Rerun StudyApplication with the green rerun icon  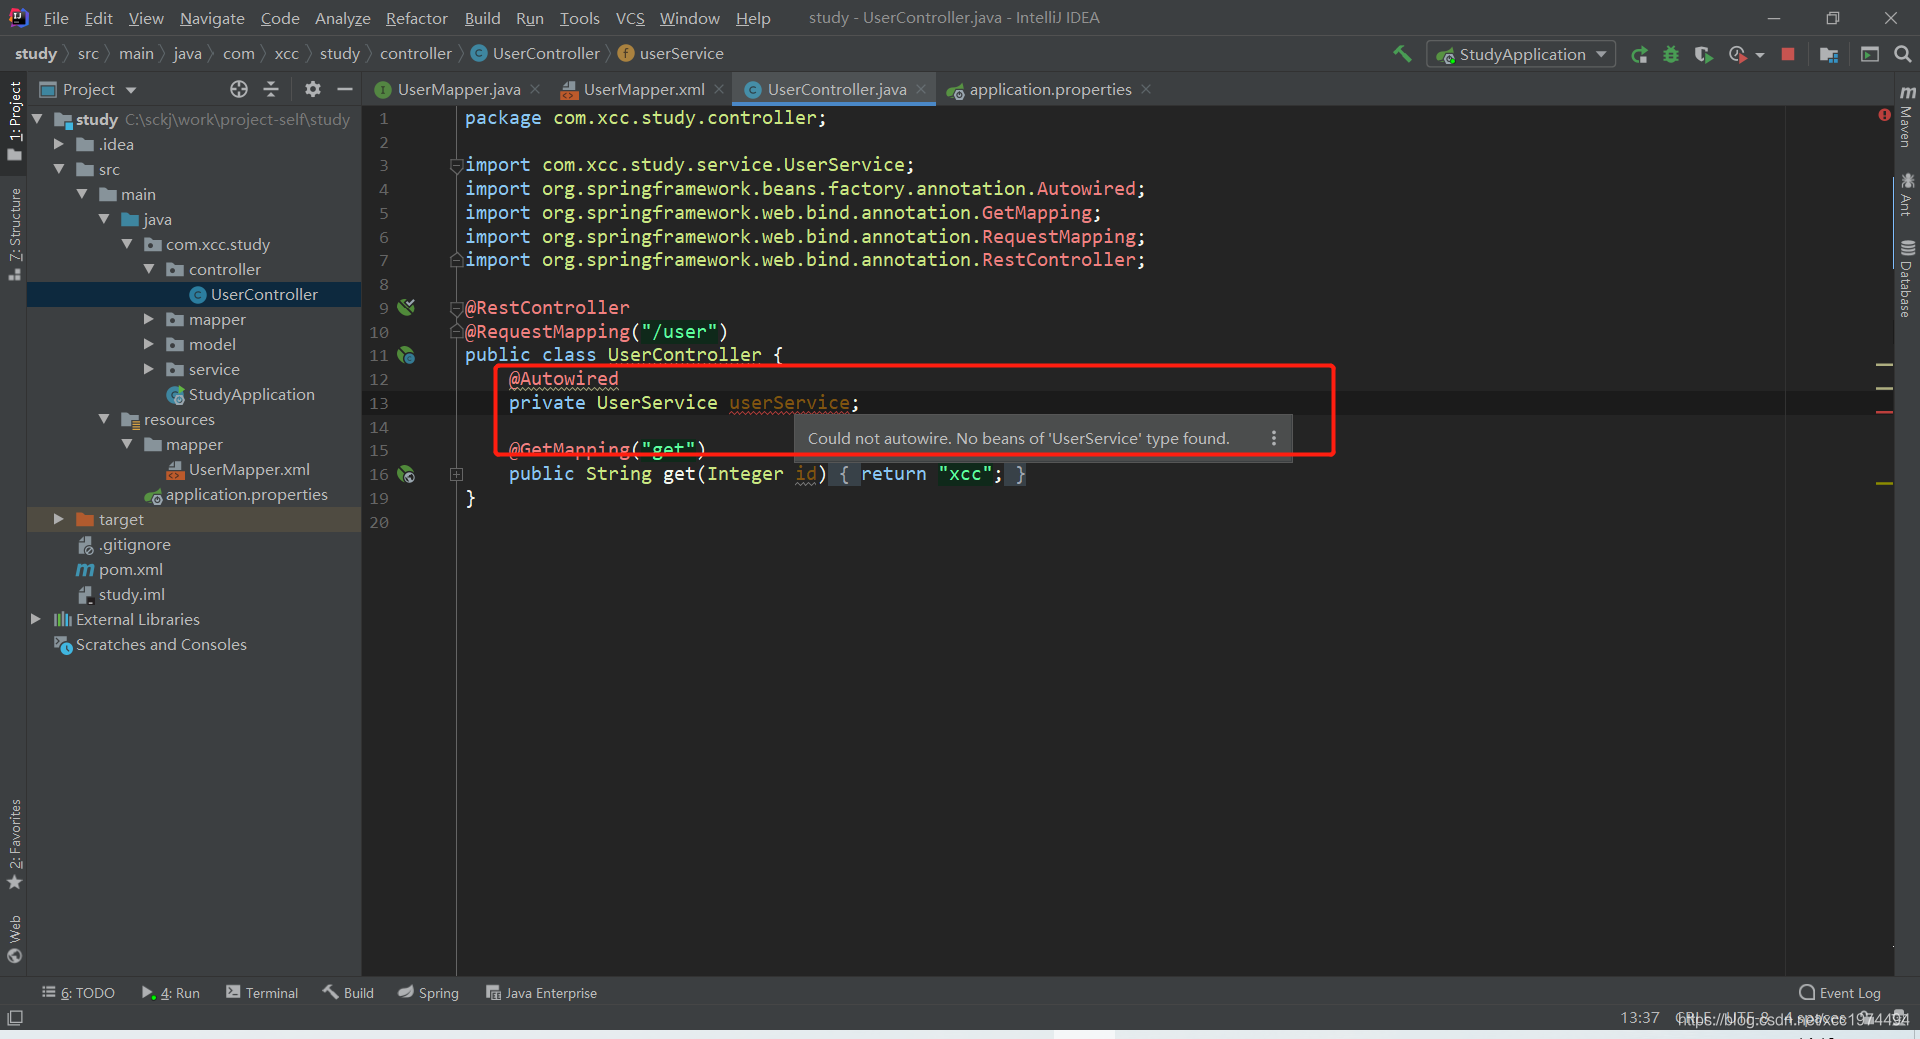1639,55
